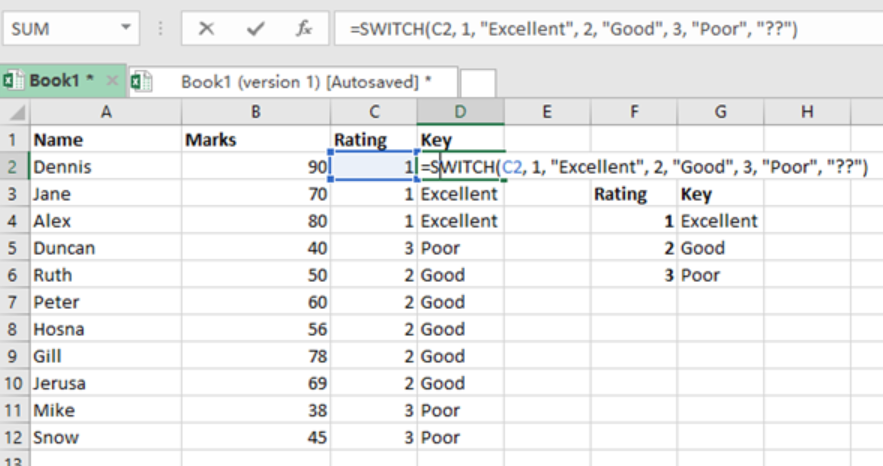Select row 1 header

(x=15, y=140)
